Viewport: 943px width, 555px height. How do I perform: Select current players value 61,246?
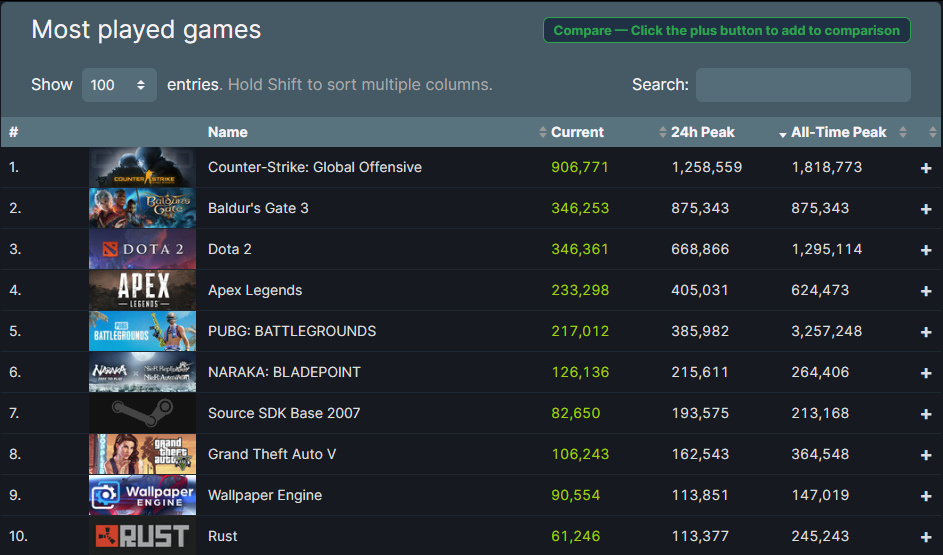(x=576, y=536)
